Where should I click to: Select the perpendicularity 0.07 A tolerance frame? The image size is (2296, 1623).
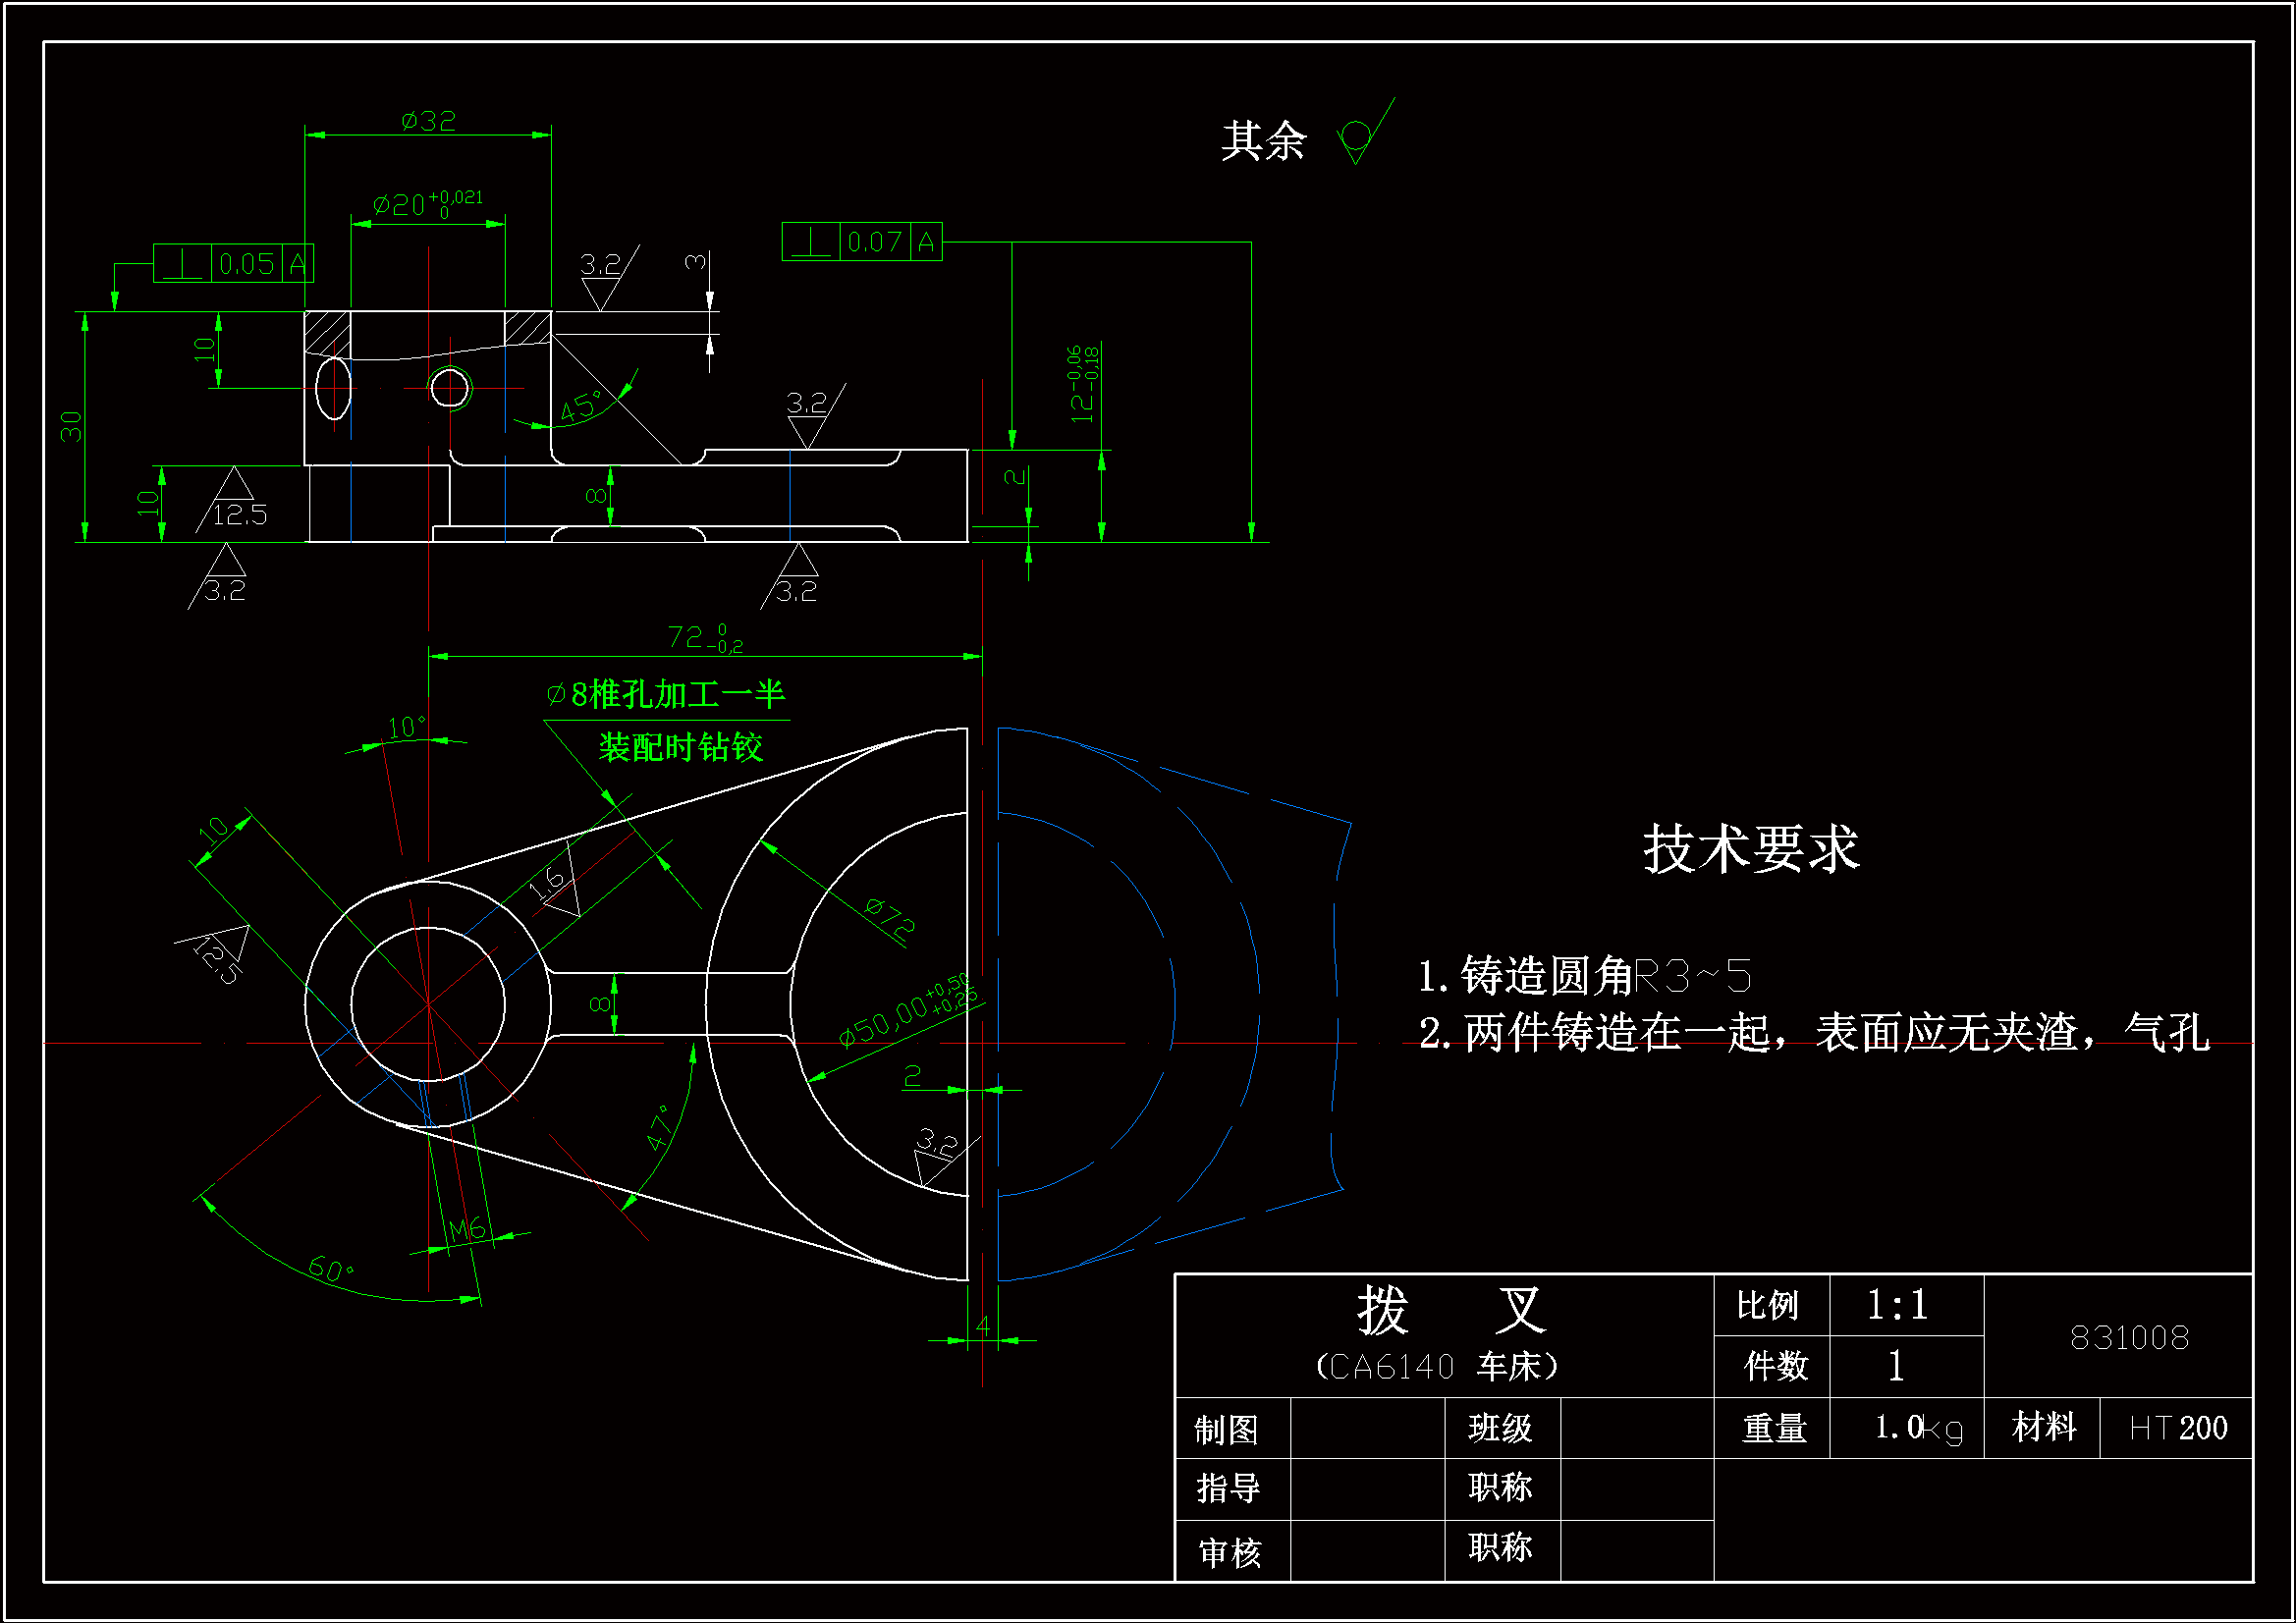pyautogui.click(x=861, y=242)
